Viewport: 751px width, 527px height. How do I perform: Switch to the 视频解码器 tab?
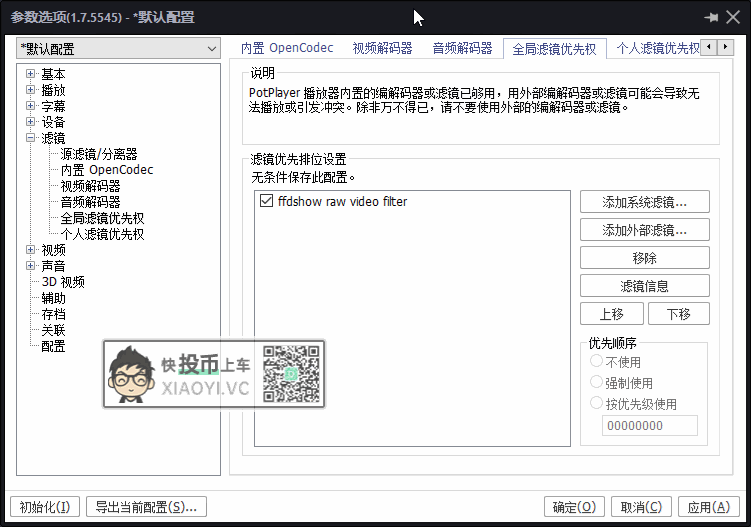tap(382, 48)
